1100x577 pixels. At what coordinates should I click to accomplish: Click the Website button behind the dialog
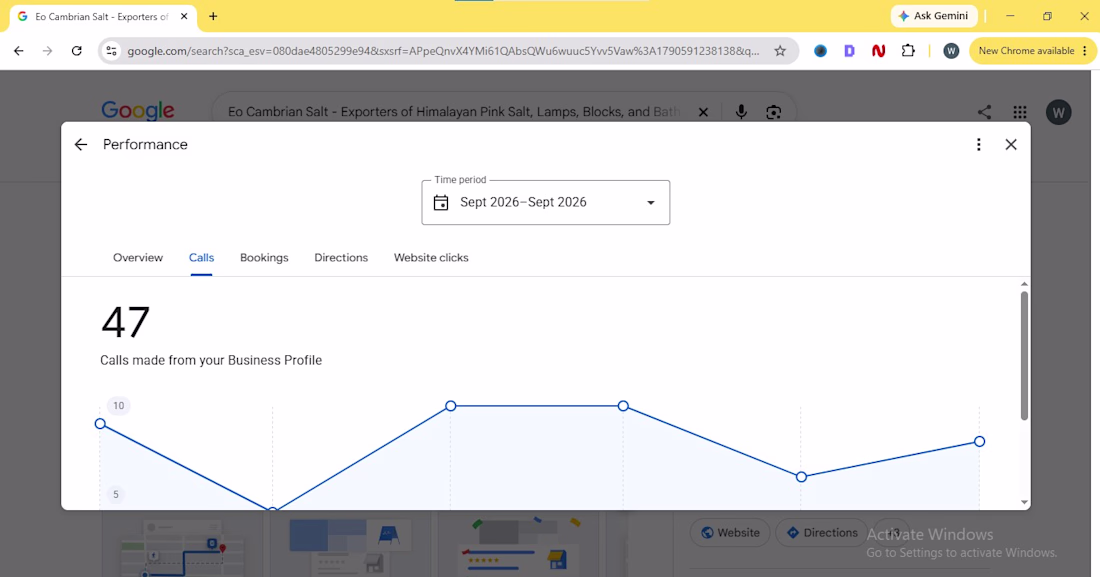click(x=730, y=533)
